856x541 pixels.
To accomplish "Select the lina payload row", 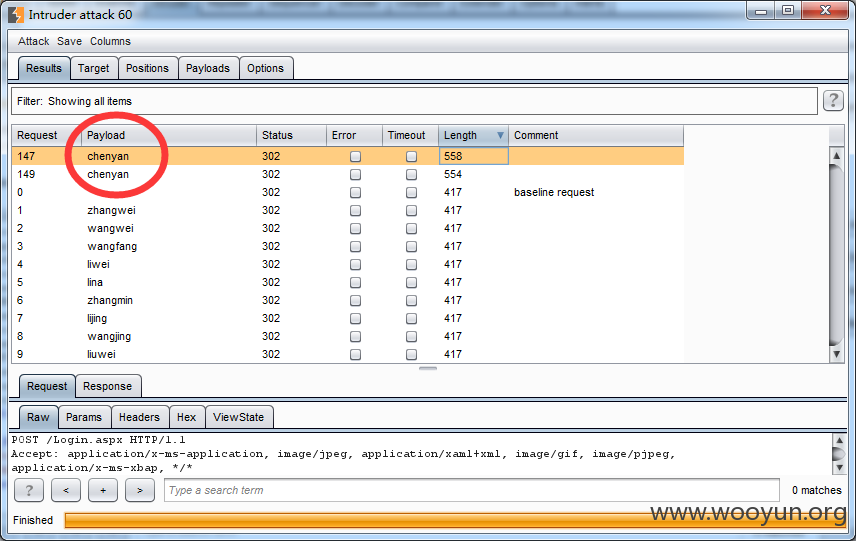I will tap(347, 282).
